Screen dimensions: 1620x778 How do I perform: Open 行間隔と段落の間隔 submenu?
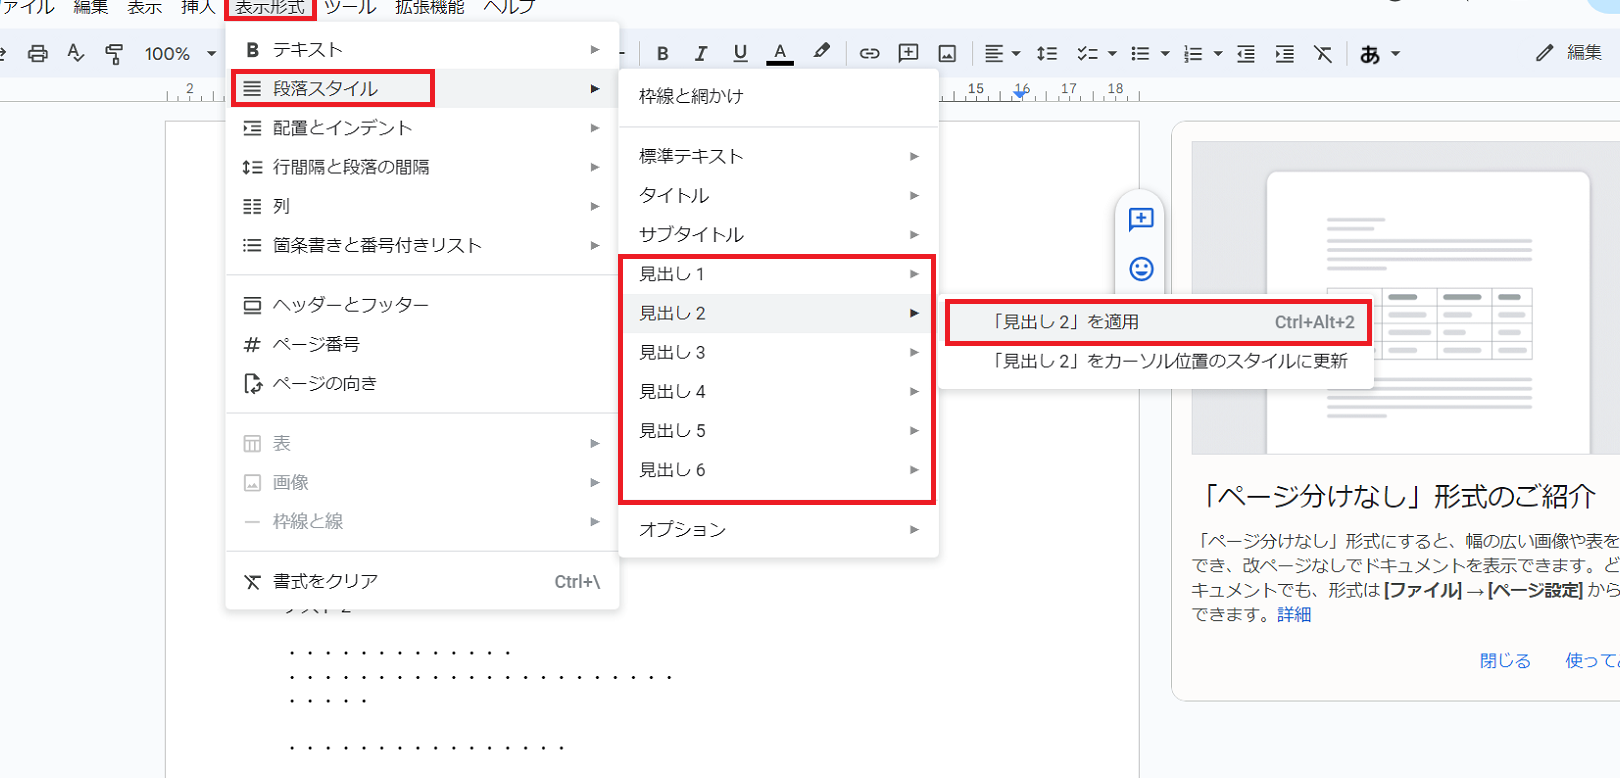422,167
